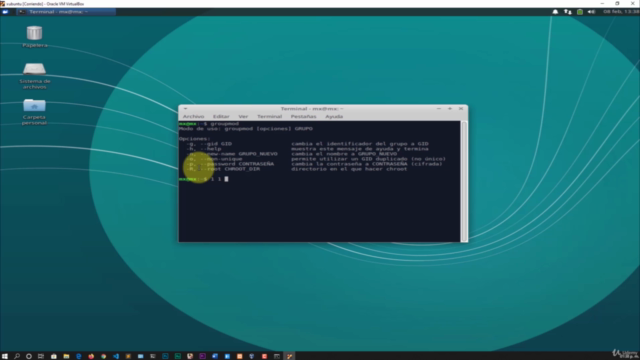
Task: Click 'directorio en el que hacer chroot' text
Action: pyautogui.click(x=349, y=169)
